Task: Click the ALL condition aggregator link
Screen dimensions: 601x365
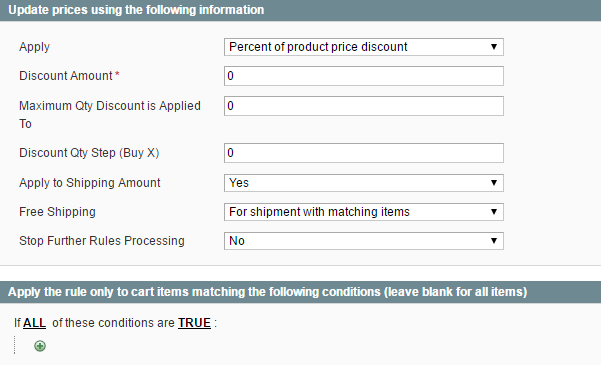Action: [34, 323]
